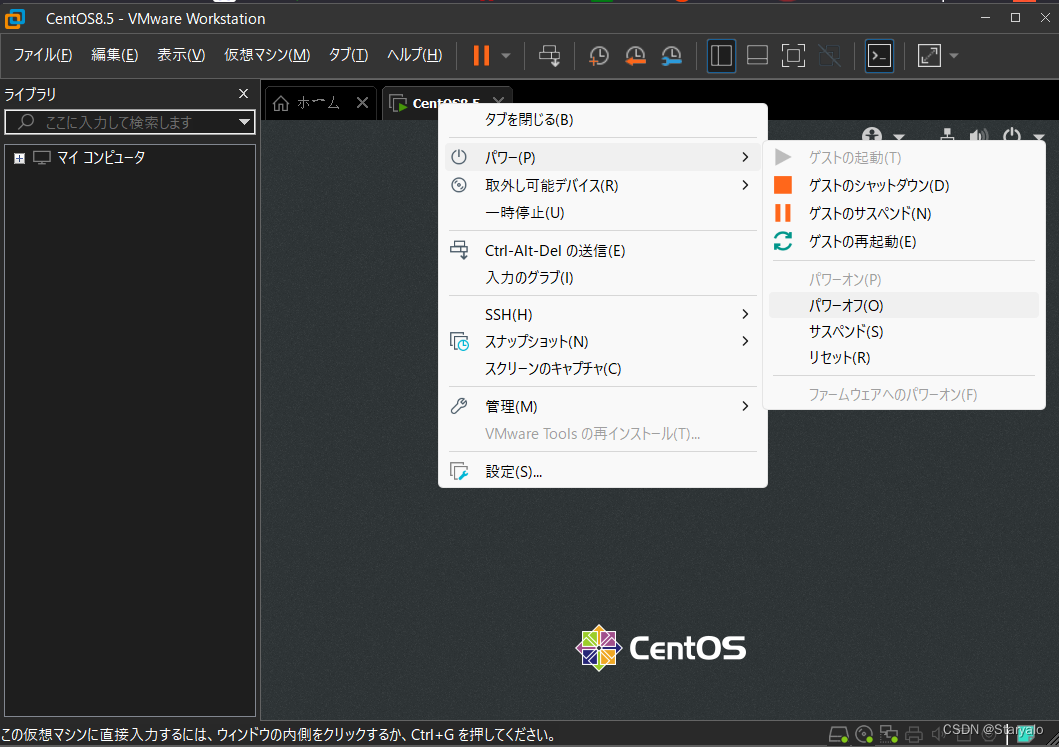Expand the マイ コンピュータ tree node
The width and height of the screenshot is (1059, 747).
20,158
